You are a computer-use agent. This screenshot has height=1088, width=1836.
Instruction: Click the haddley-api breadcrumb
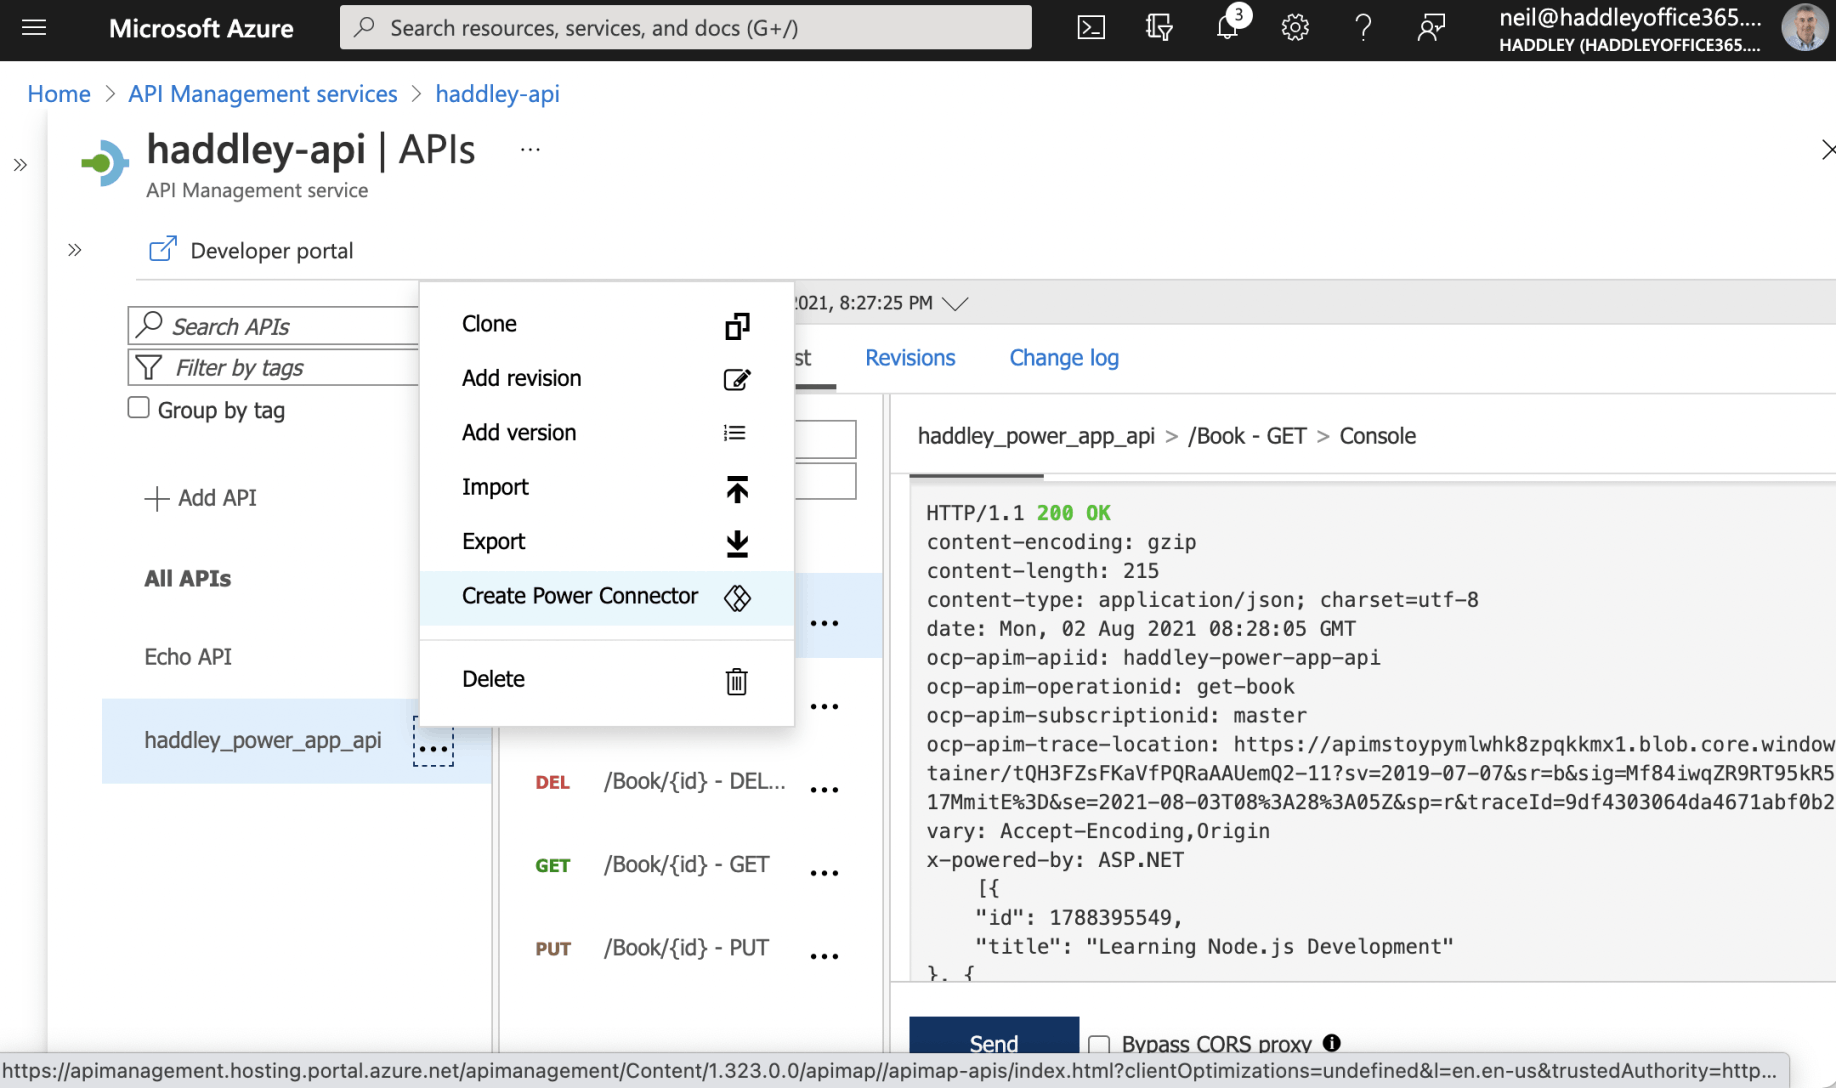click(497, 94)
